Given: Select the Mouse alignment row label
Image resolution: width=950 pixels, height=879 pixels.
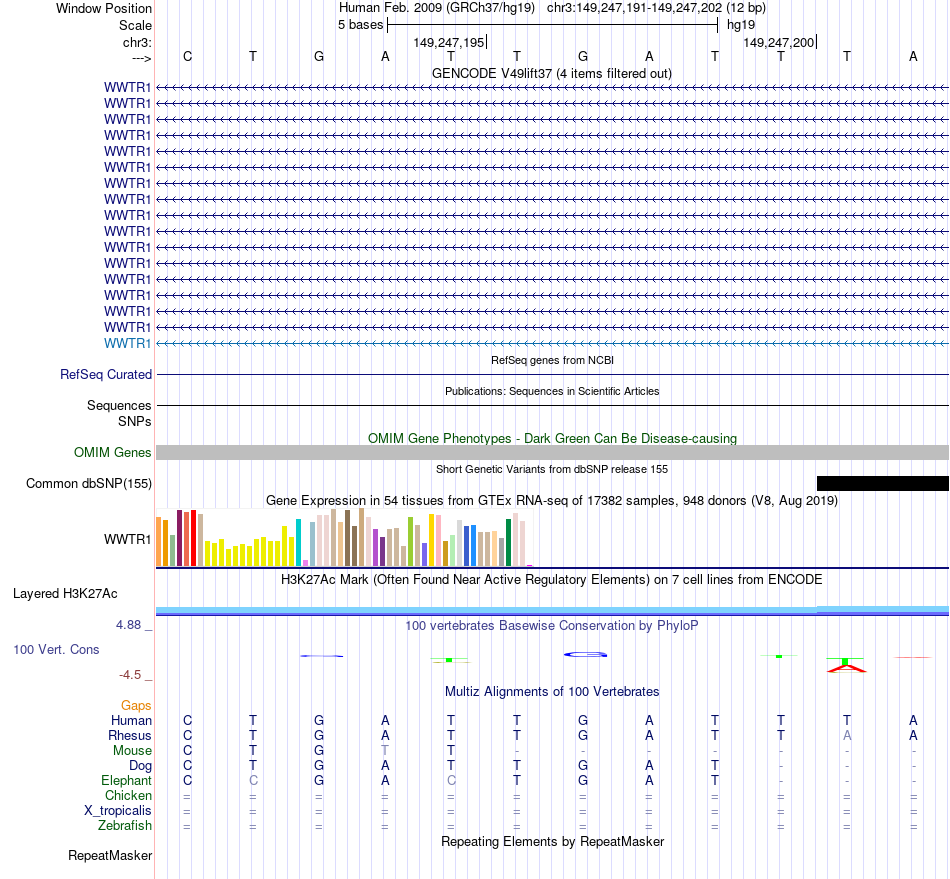Looking at the screenshot, I should point(132,751).
